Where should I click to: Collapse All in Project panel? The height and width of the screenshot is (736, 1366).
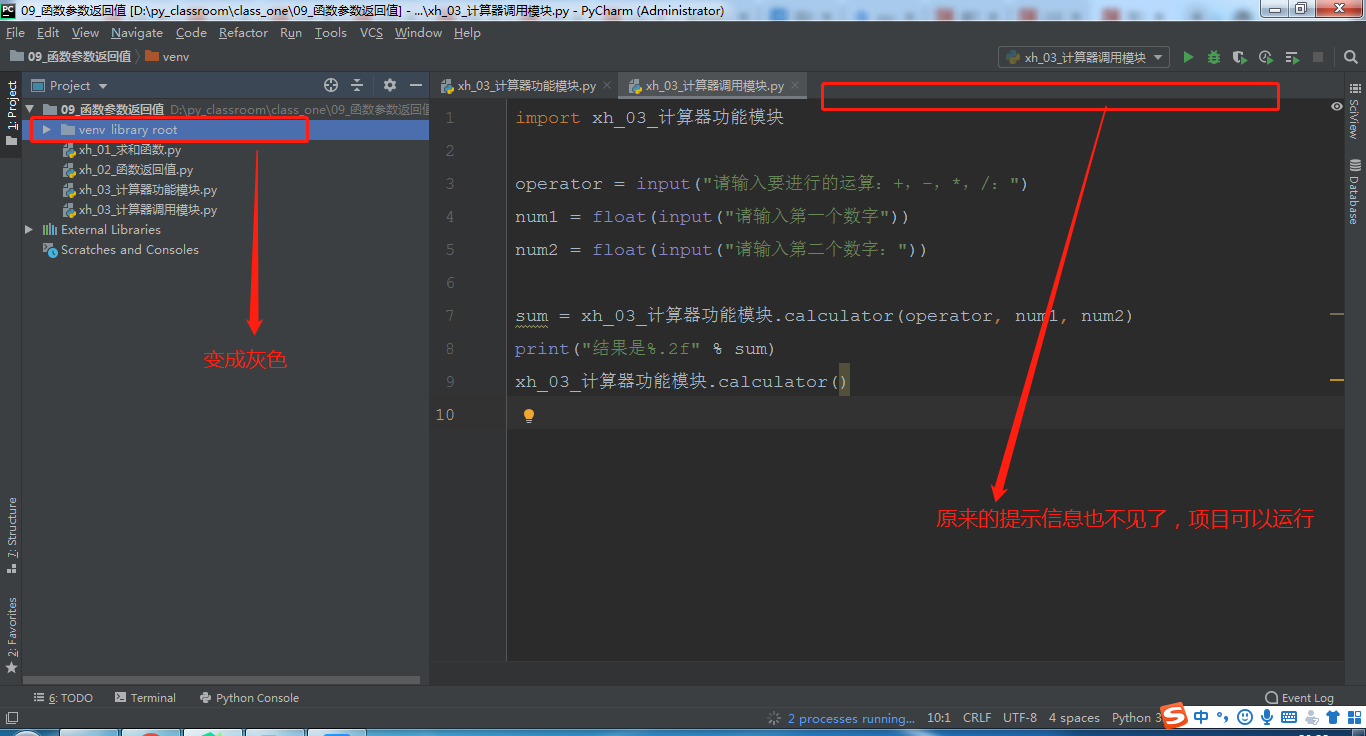tap(356, 85)
